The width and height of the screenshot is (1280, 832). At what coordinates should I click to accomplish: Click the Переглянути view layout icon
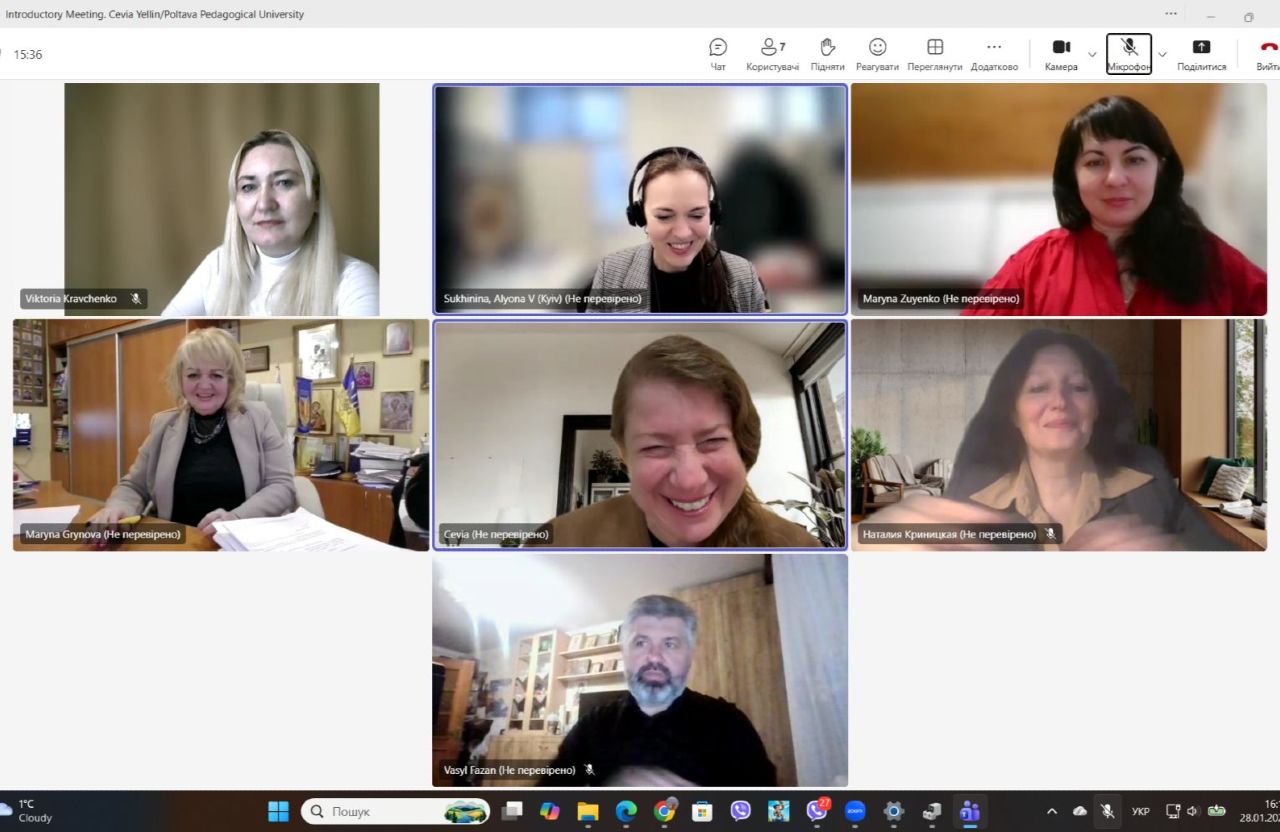tap(934, 54)
